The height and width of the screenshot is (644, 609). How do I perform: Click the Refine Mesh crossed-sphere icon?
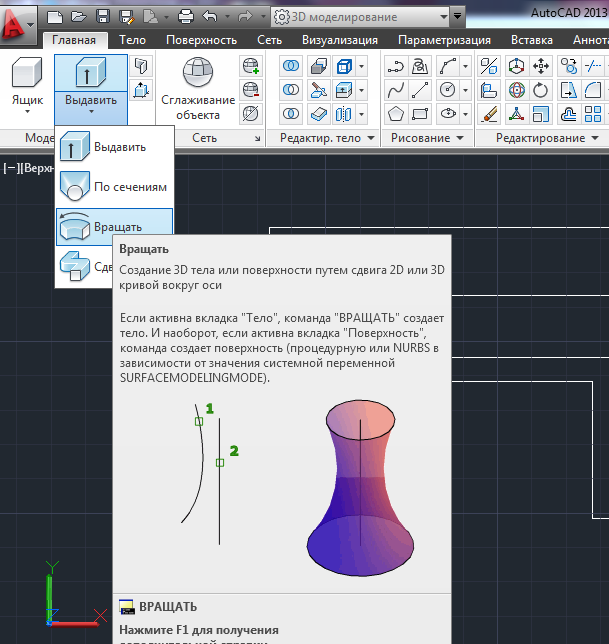[x=250, y=114]
